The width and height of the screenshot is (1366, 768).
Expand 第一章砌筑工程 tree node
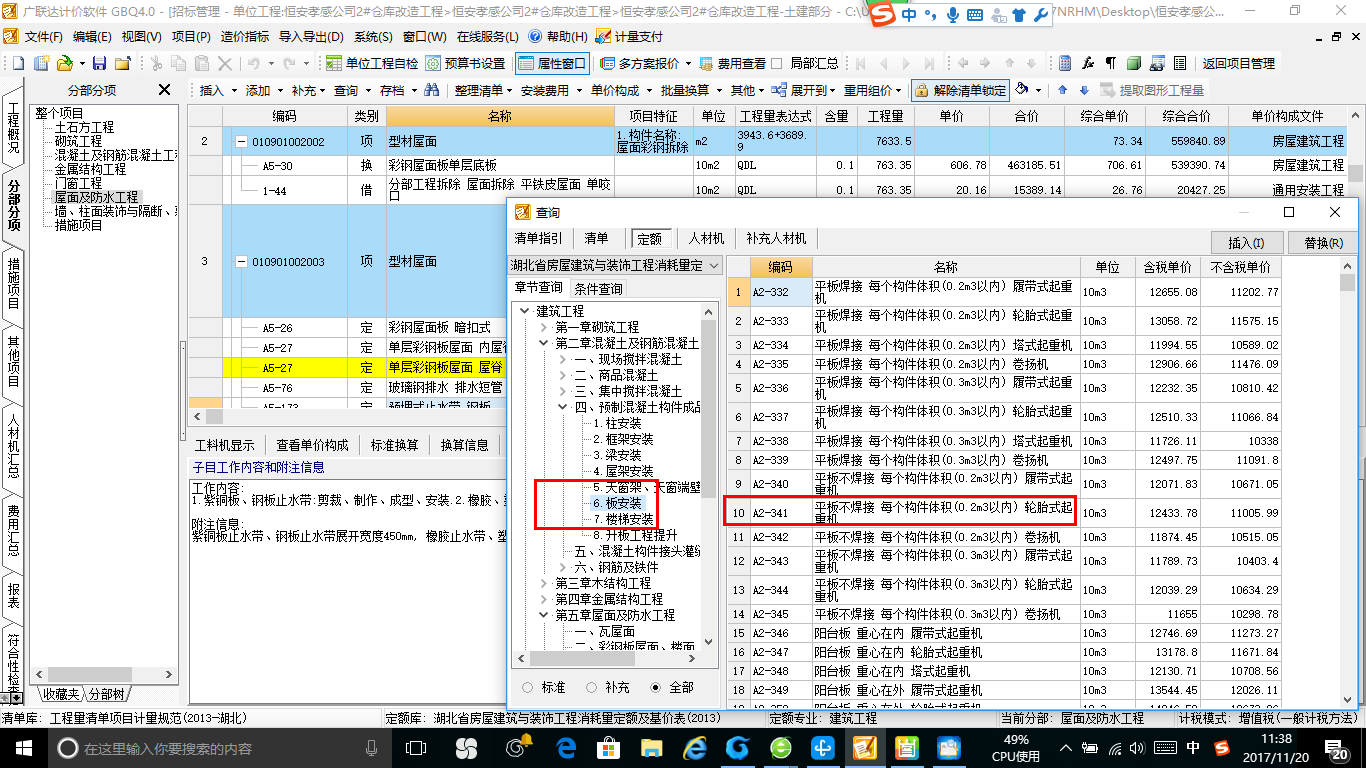tap(544, 327)
